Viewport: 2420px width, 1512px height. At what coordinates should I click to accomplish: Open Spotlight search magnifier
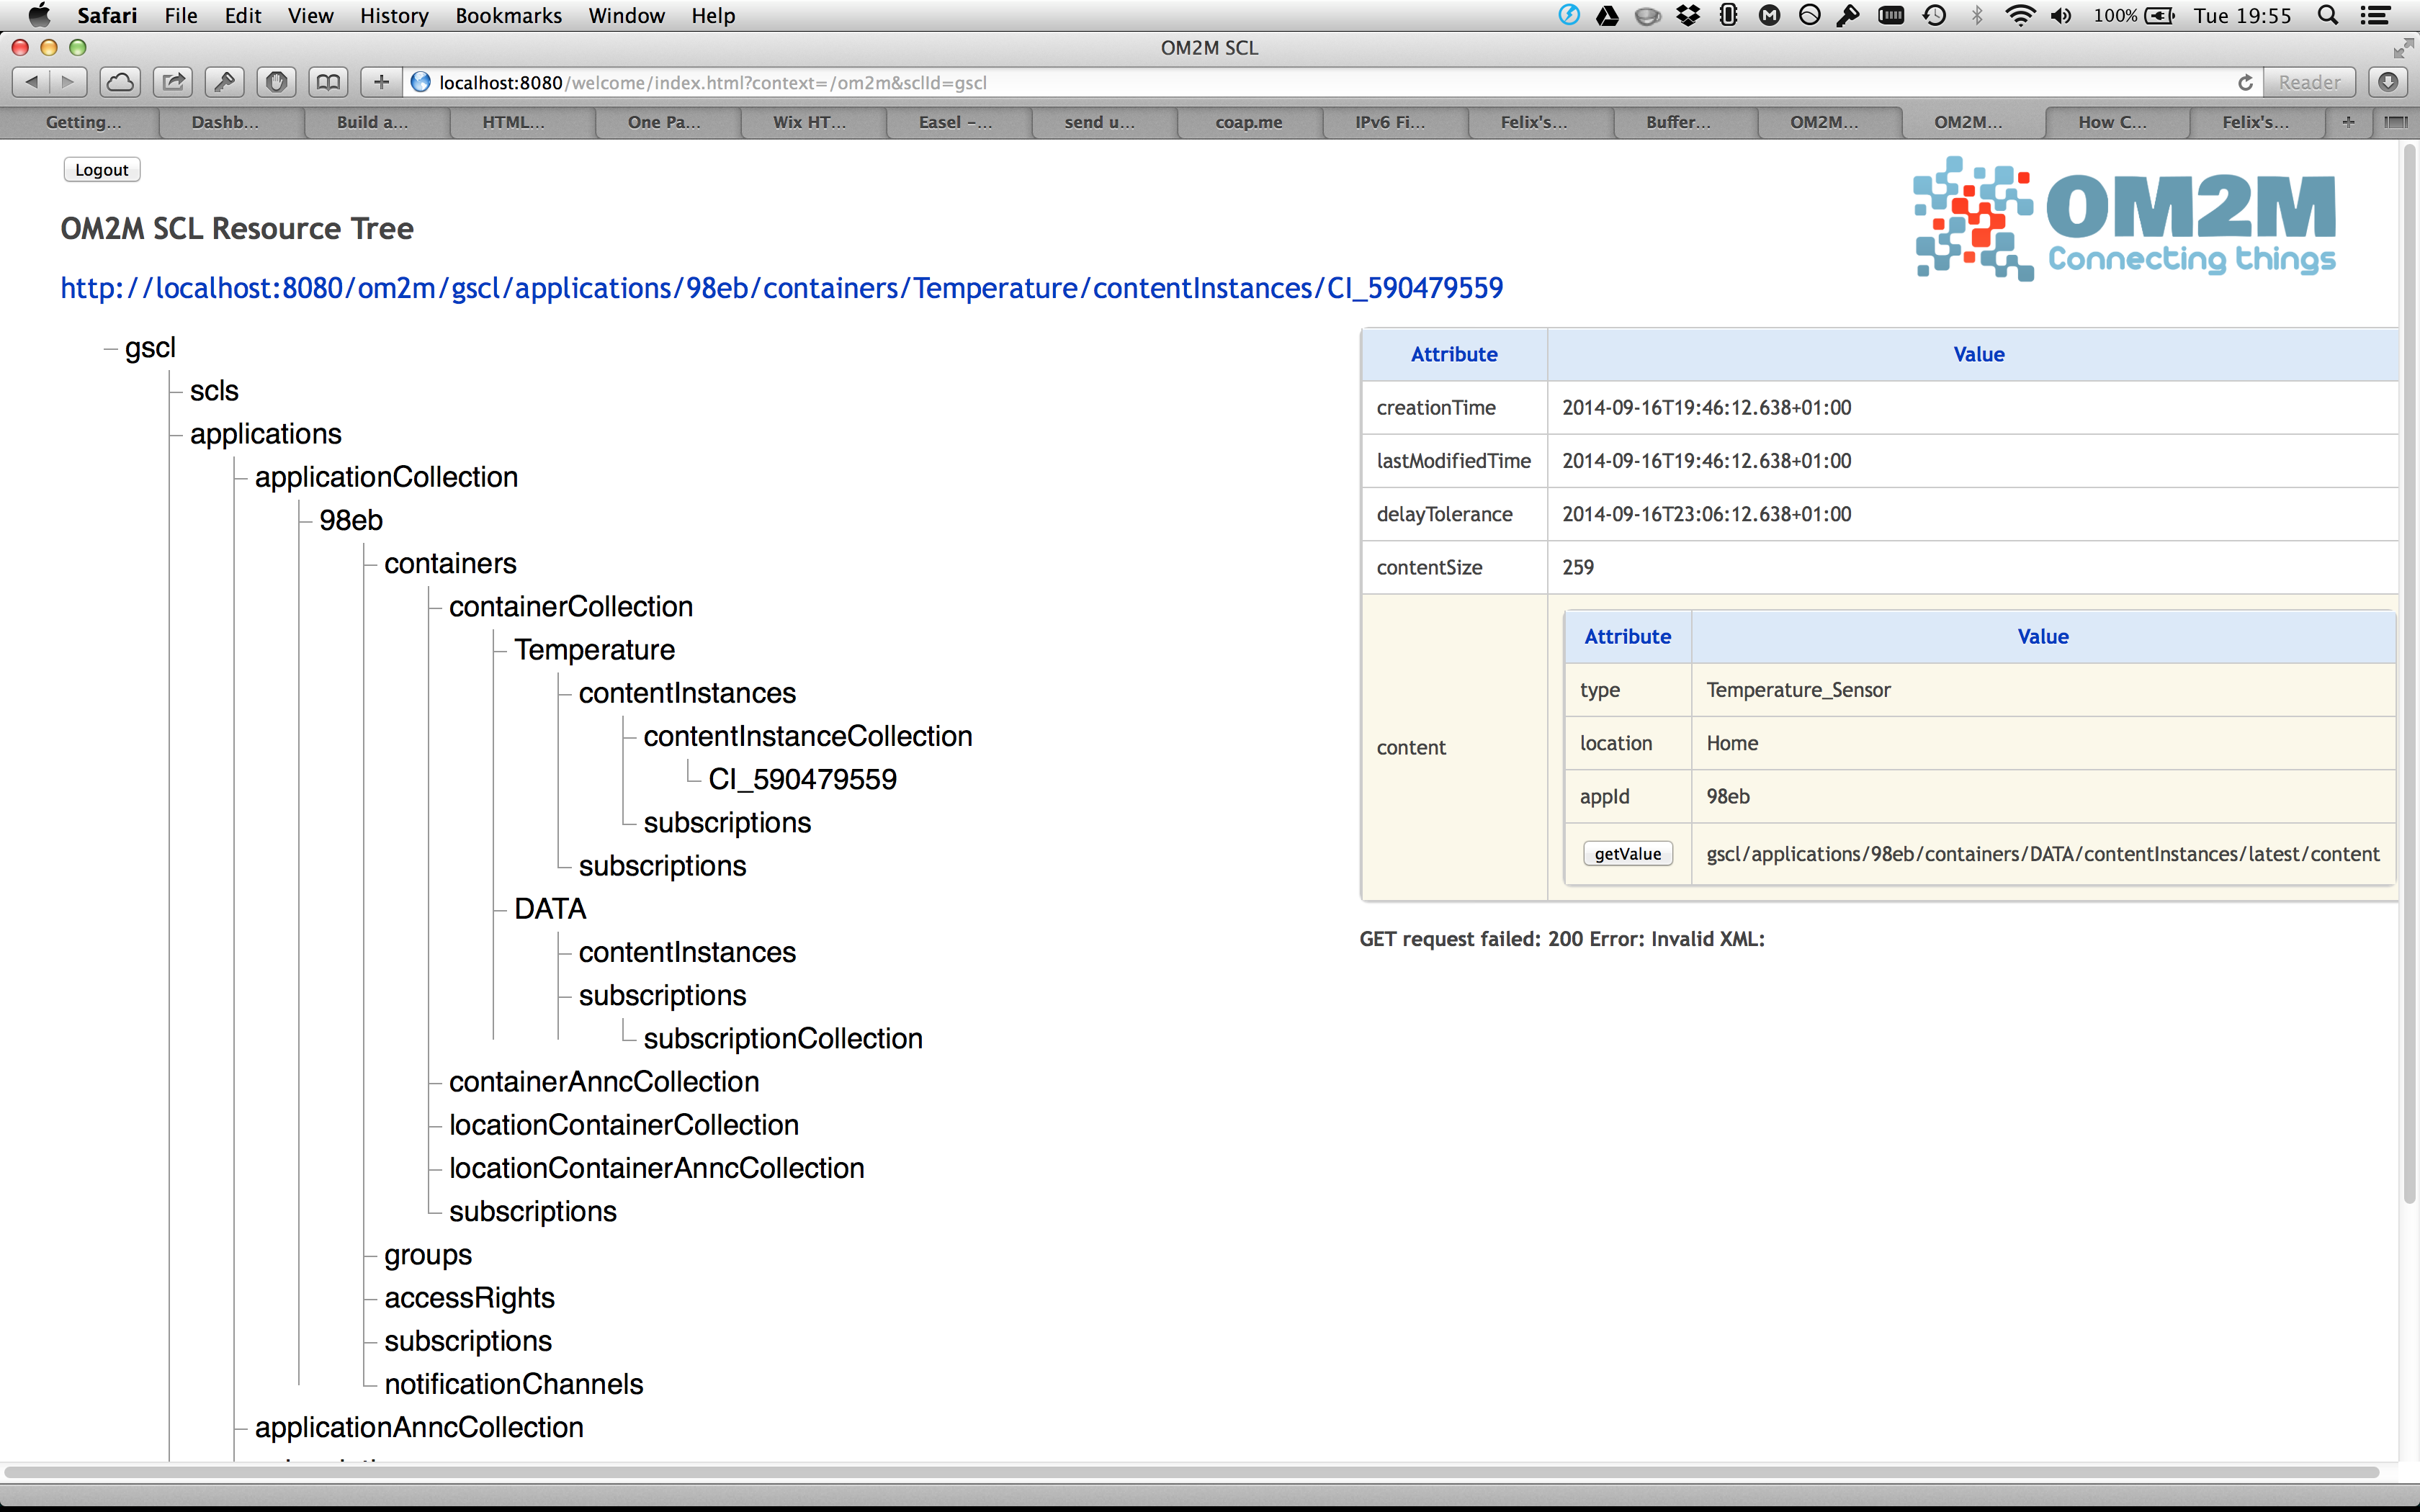2328,15
